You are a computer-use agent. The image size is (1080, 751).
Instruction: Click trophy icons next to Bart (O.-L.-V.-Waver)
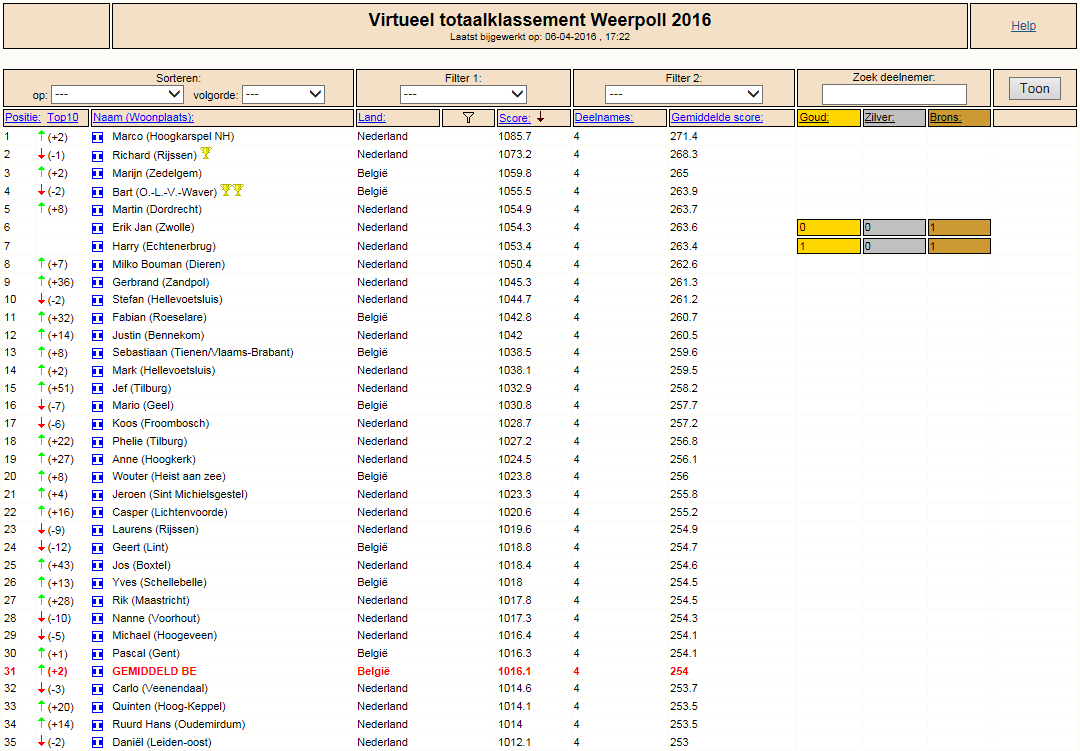click(x=232, y=190)
